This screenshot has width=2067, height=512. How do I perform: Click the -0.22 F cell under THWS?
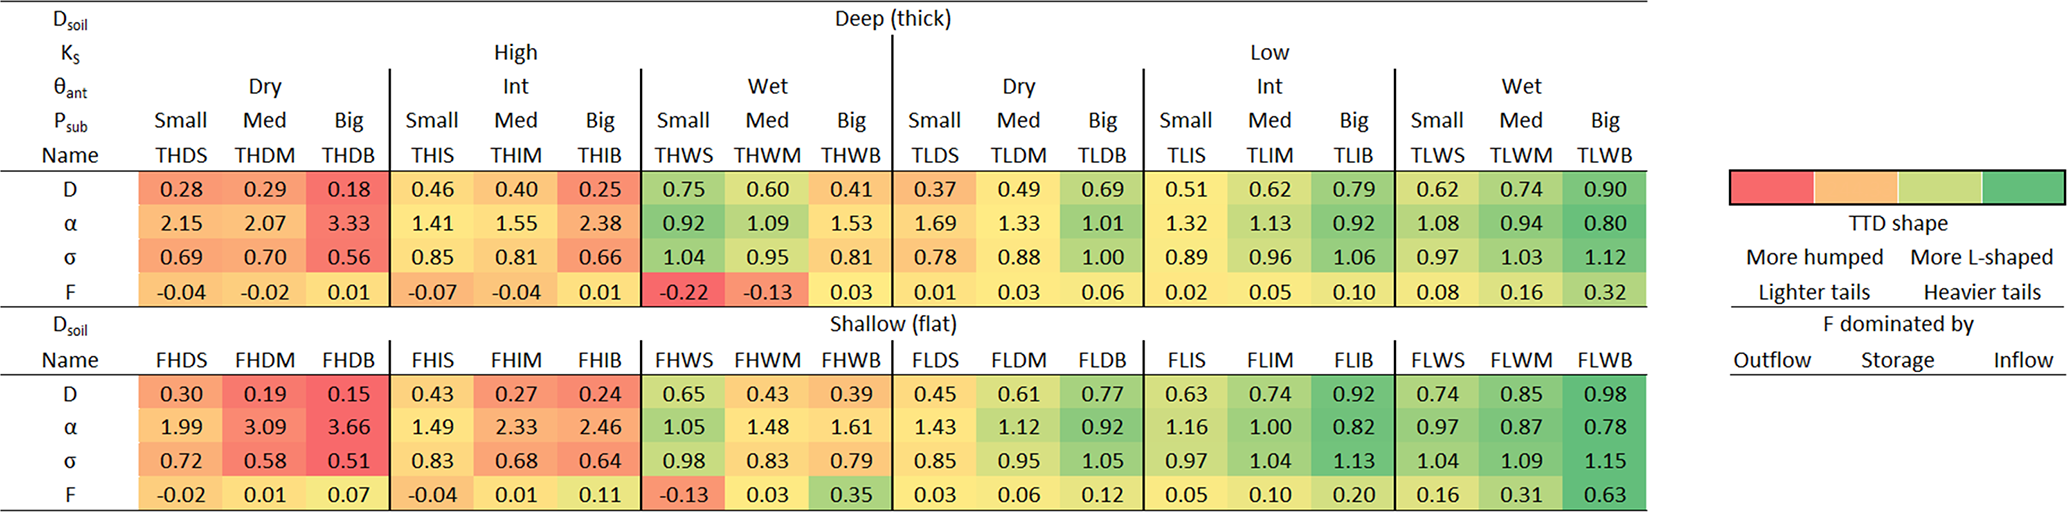[683, 293]
